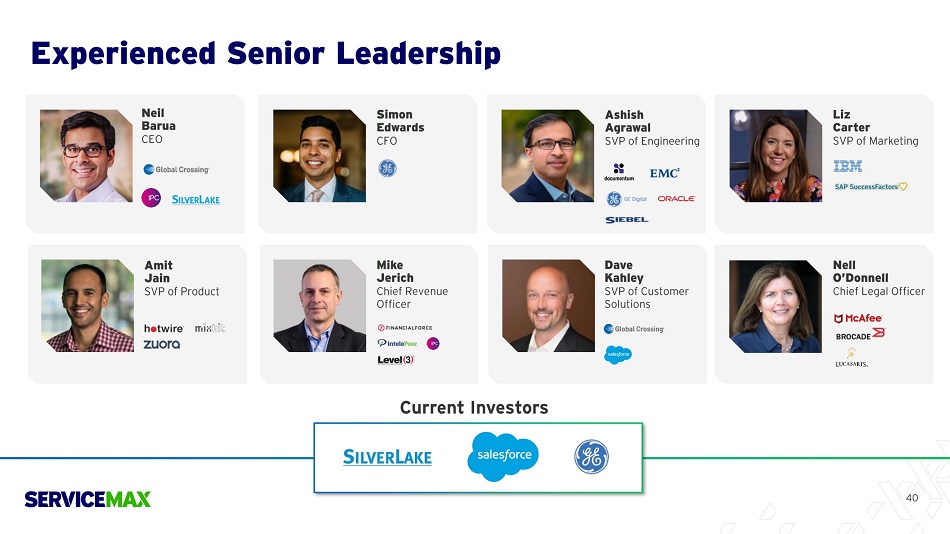Click the purple IPC logo beside SilverLake
Image resolution: width=950 pixels, height=534 pixels.
[151, 198]
